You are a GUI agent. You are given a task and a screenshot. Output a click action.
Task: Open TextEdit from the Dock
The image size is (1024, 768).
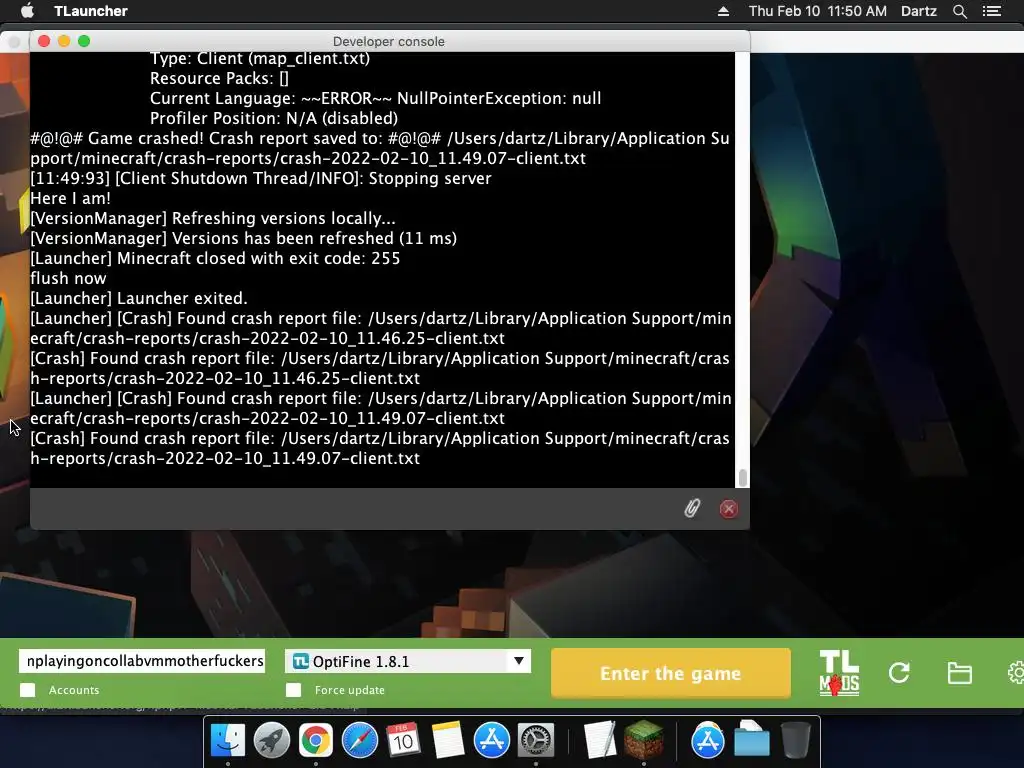coord(600,740)
